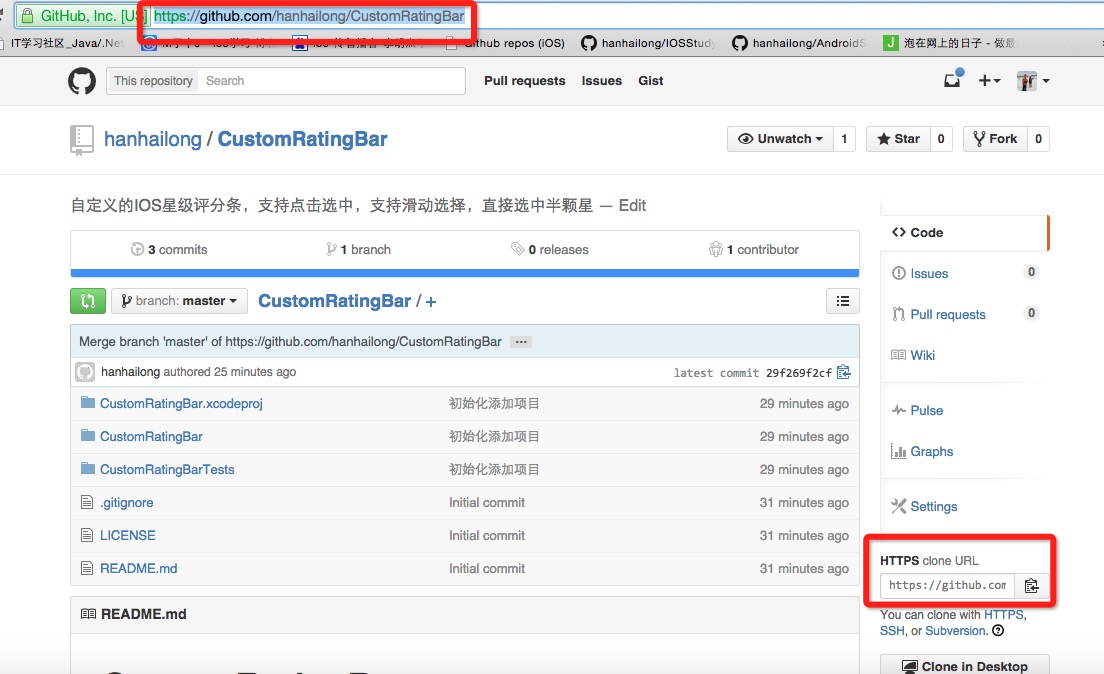This screenshot has width=1104, height=674.
Task: Click the green compare and review button
Action: [88, 301]
